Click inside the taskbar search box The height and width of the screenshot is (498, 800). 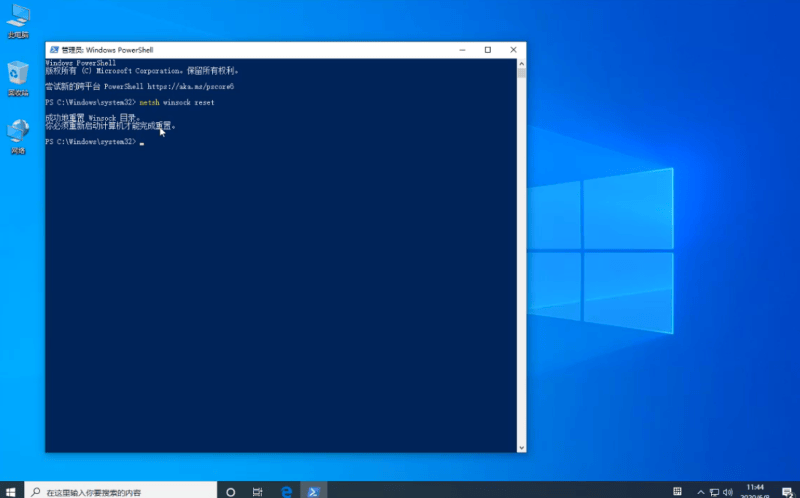[120, 491]
